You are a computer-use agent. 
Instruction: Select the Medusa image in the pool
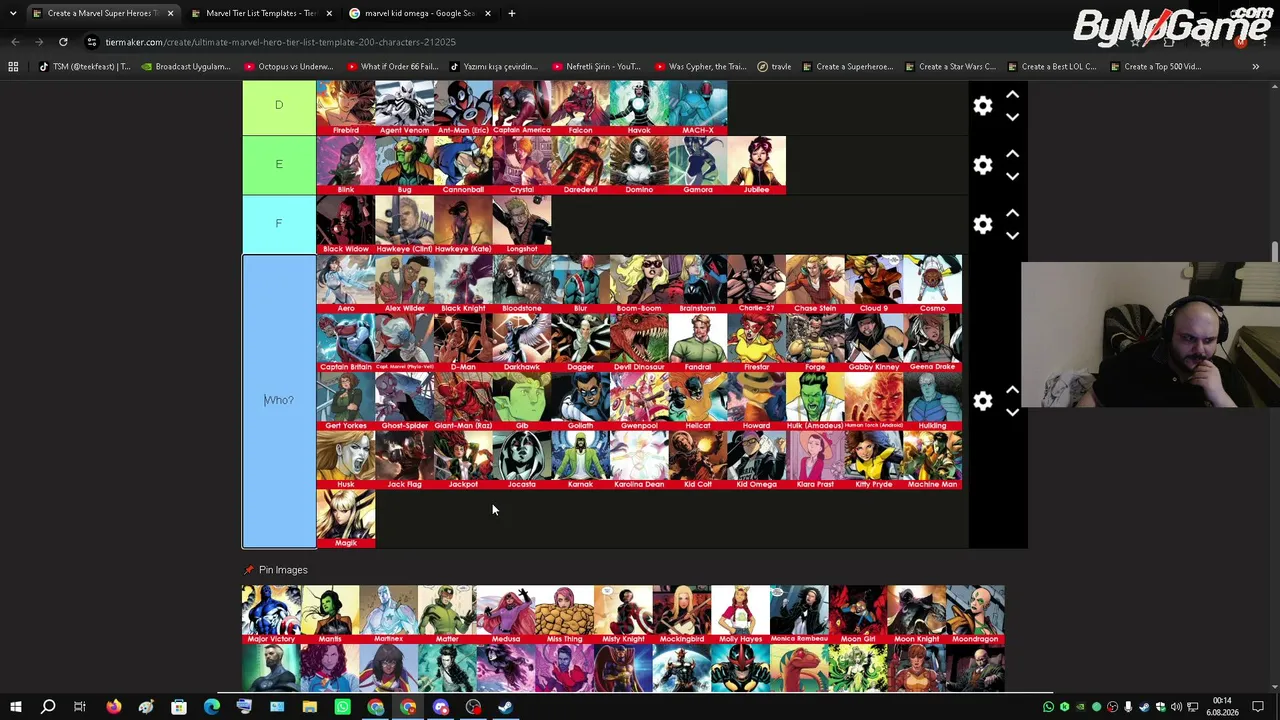[506, 614]
